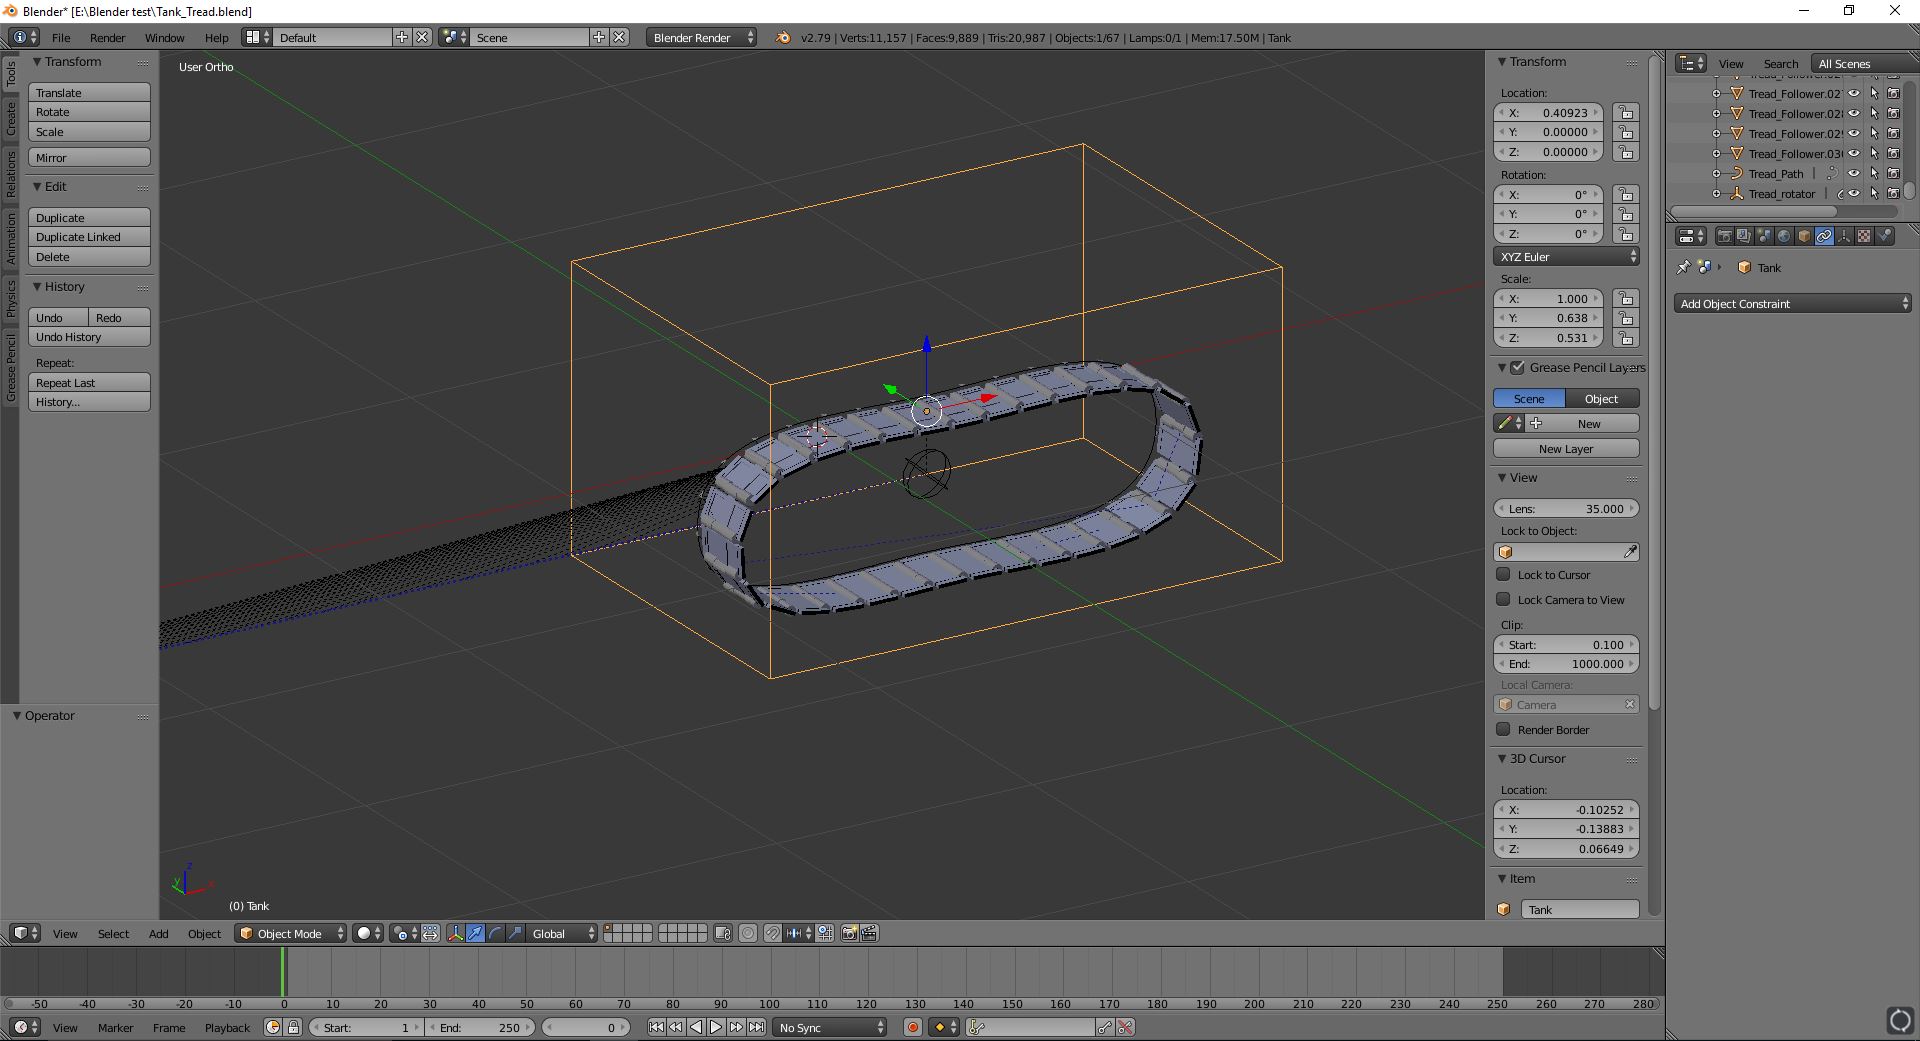Select the rotate manipulator arc icon
1920x1041 pixels.
coord(495,933)
